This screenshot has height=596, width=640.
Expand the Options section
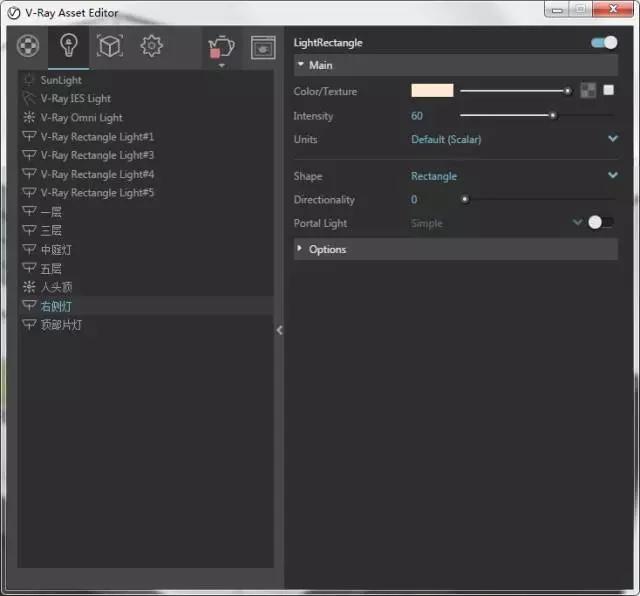[456, 249]
